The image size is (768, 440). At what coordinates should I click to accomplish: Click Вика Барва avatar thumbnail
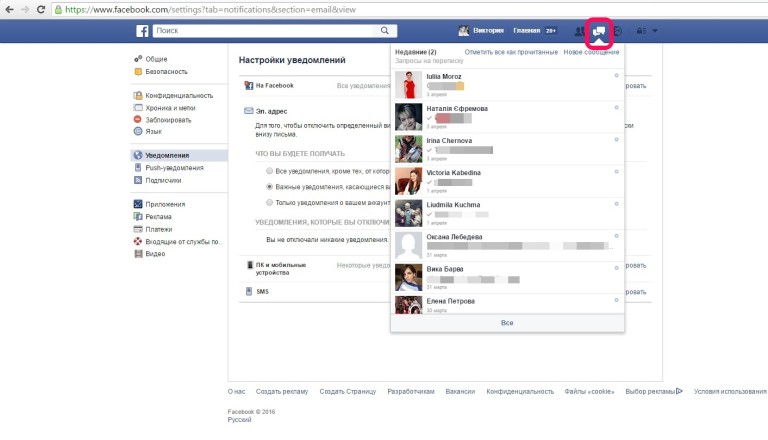[x=408, y=277]
